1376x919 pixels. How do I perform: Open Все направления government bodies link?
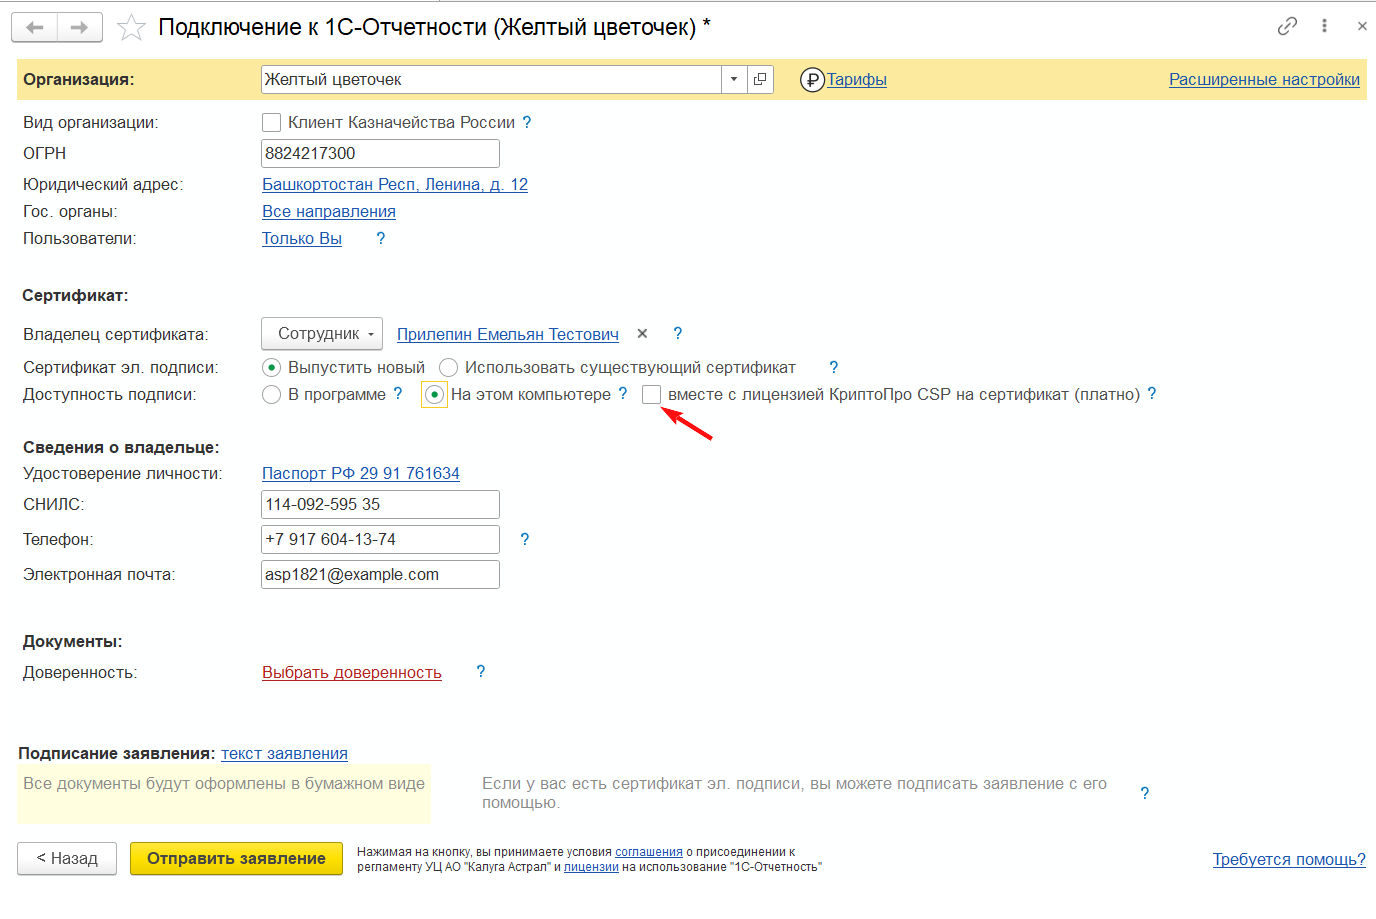click(329, 211)
